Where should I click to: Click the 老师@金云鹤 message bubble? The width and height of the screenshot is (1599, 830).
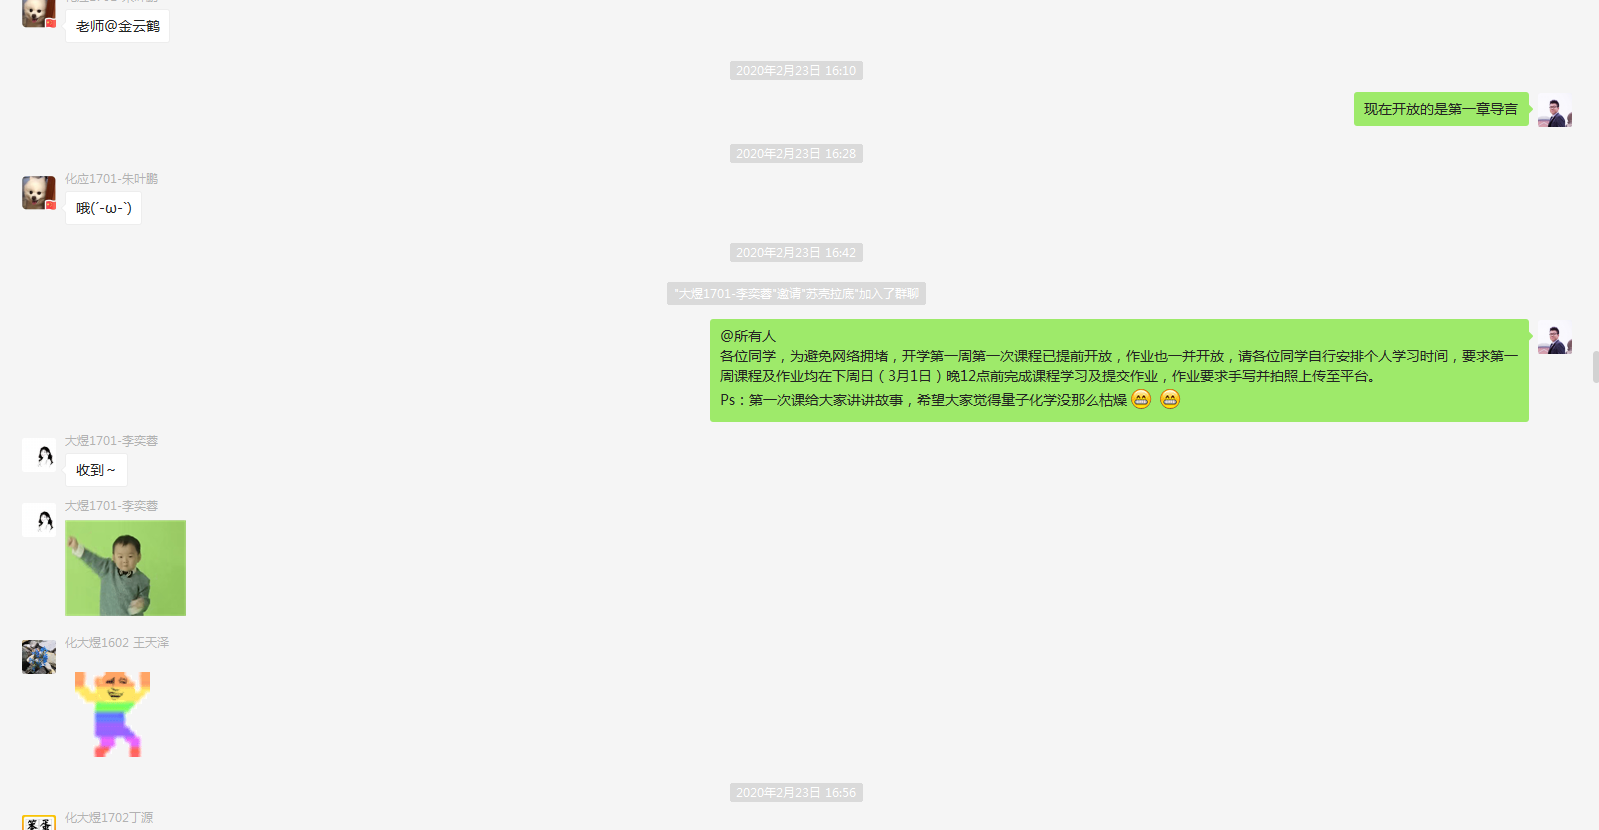click(x=117, y=26)
